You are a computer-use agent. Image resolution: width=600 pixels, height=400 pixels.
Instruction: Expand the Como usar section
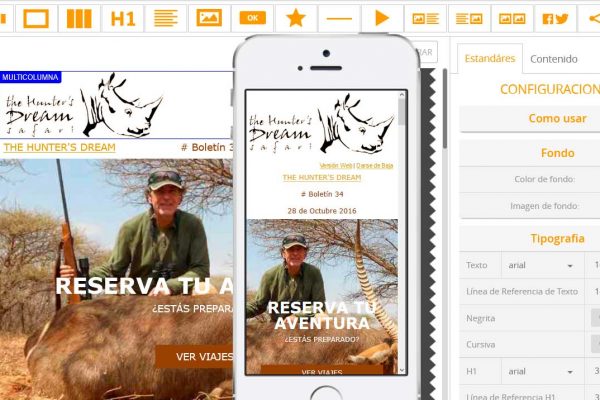tap(557, 118)
